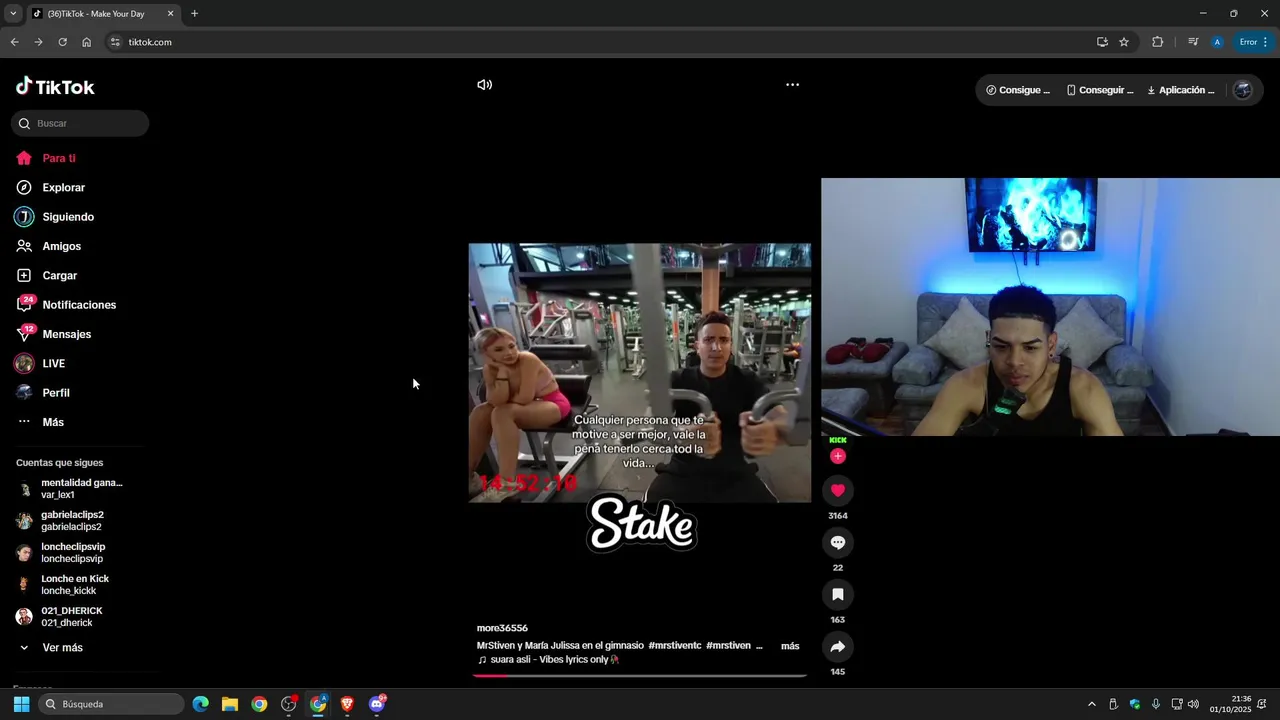Image resolution: width=1280 pixels, height=720 pixels.
Task: Go to the browser home page
Action: coord(86,42)
